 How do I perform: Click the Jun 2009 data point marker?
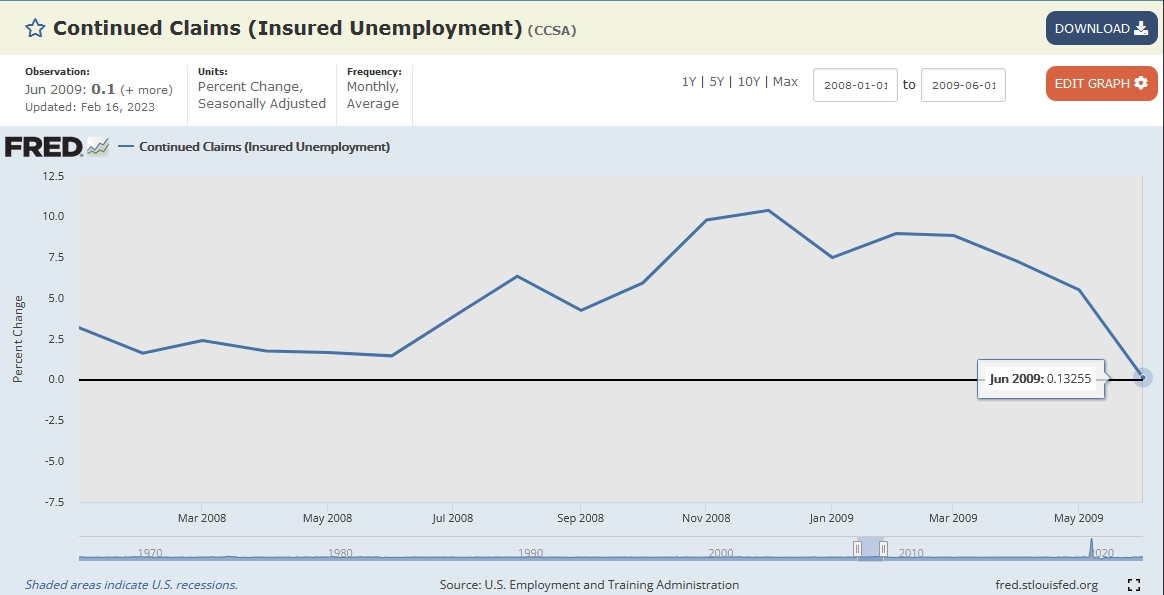click(x=1144, y=377)
